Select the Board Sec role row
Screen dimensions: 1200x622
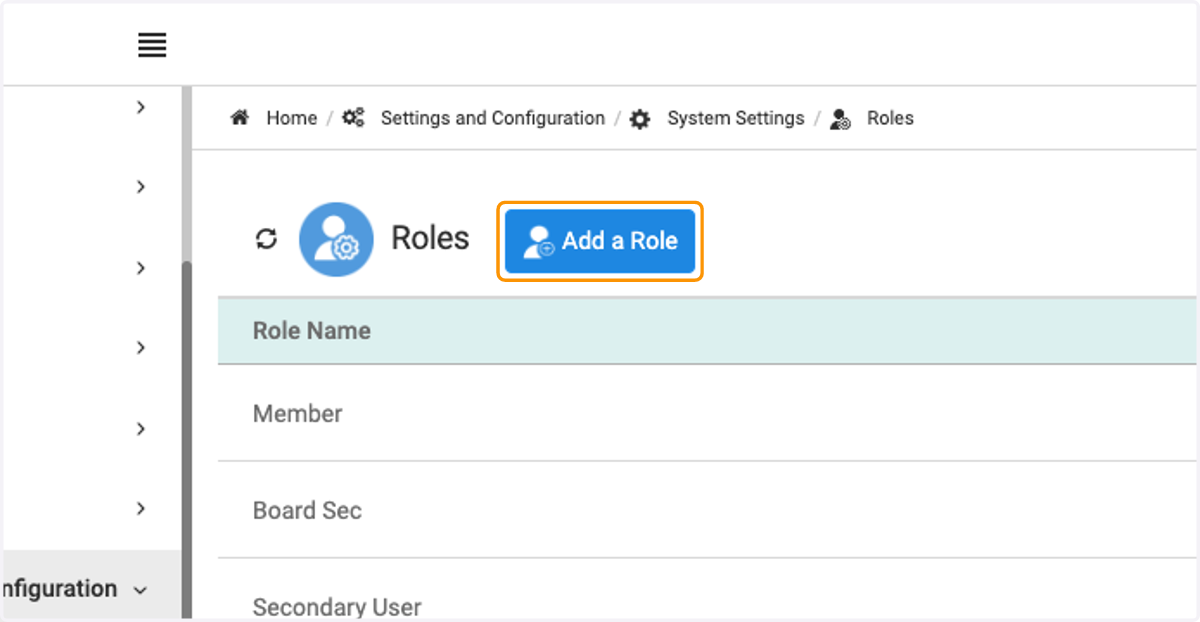(x=708, y=510)
